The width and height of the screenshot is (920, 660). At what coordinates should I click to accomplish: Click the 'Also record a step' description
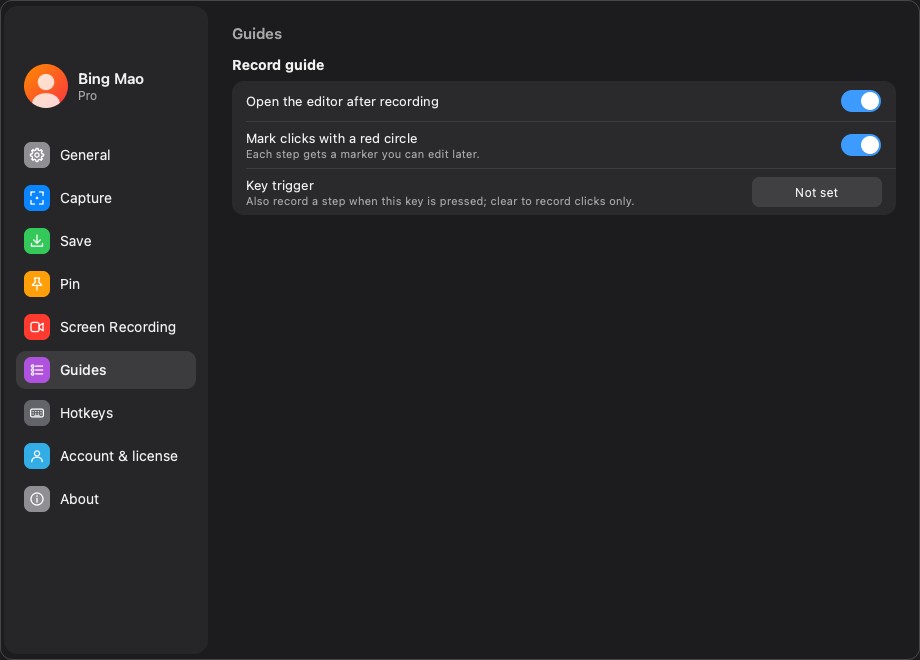(x=440, y=201)
